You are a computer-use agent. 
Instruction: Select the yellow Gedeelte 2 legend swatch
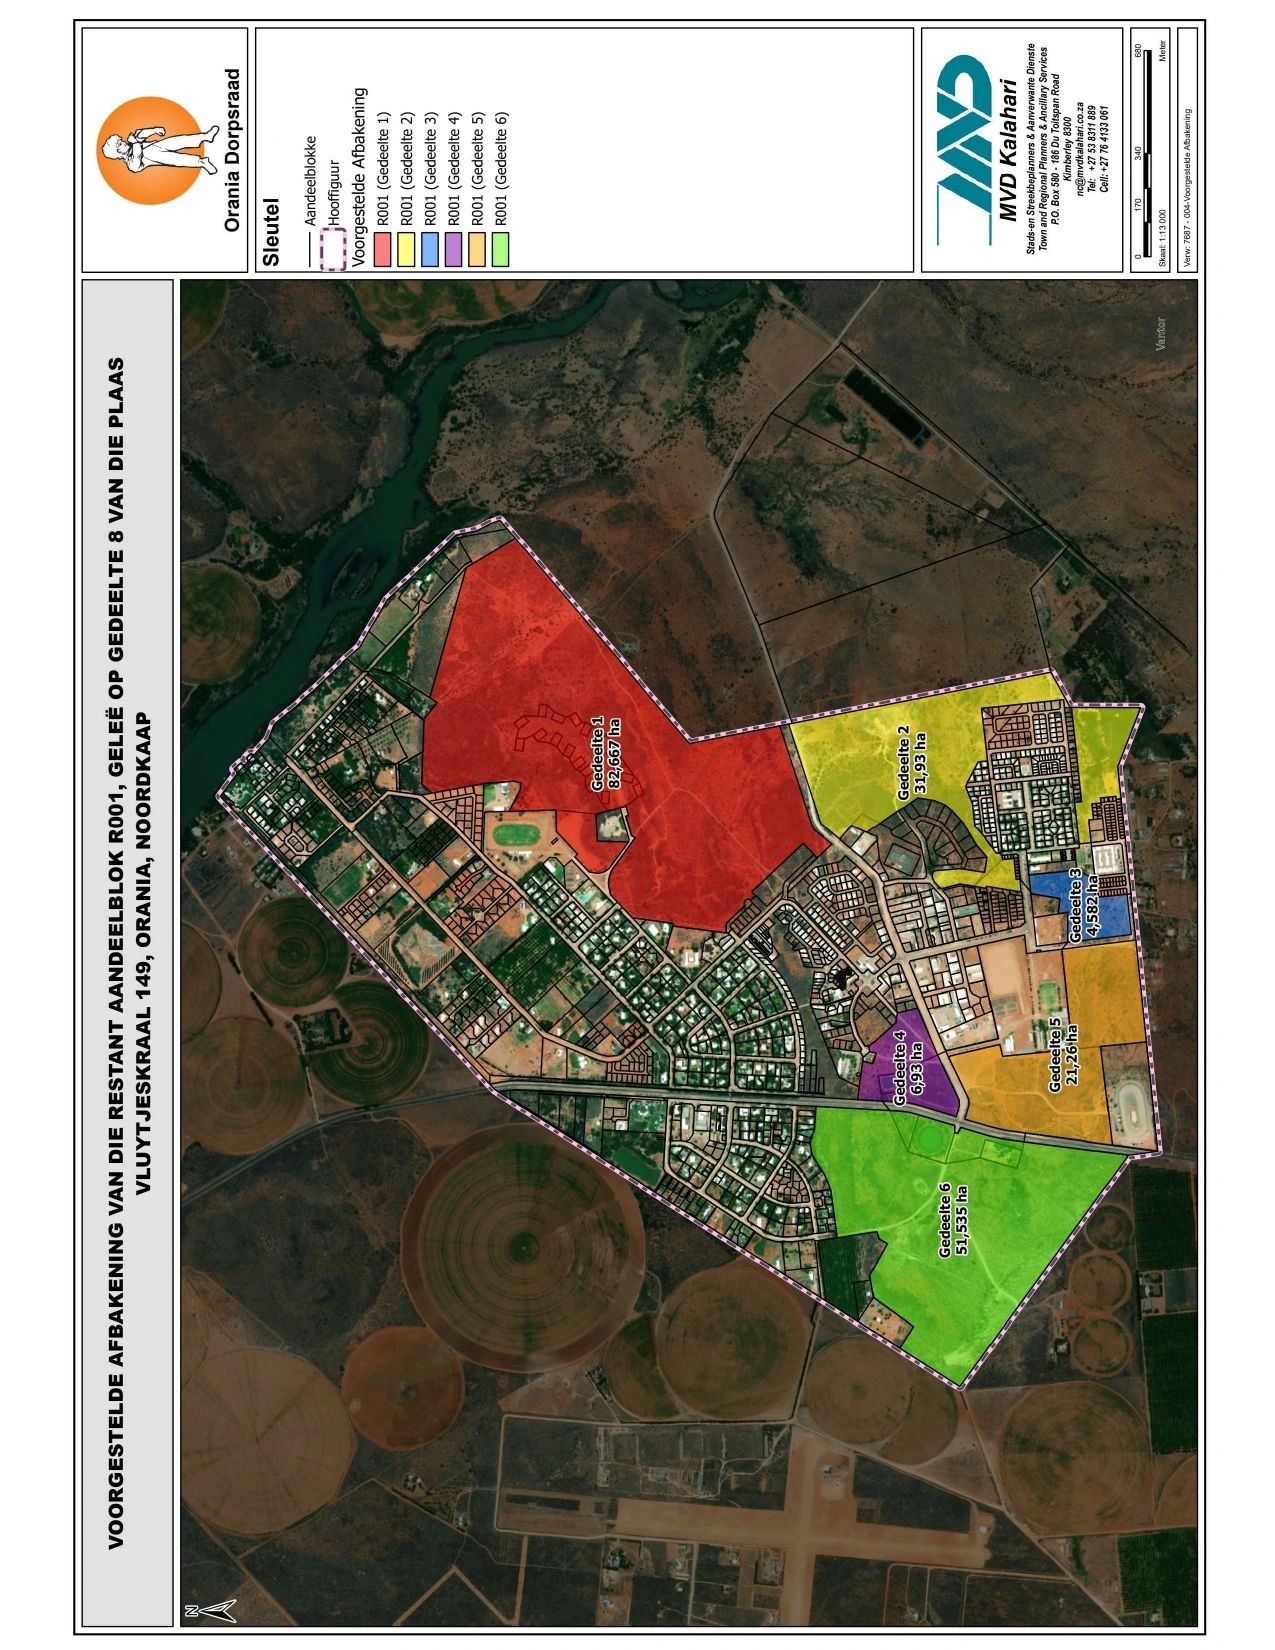[x=406, y=250]
